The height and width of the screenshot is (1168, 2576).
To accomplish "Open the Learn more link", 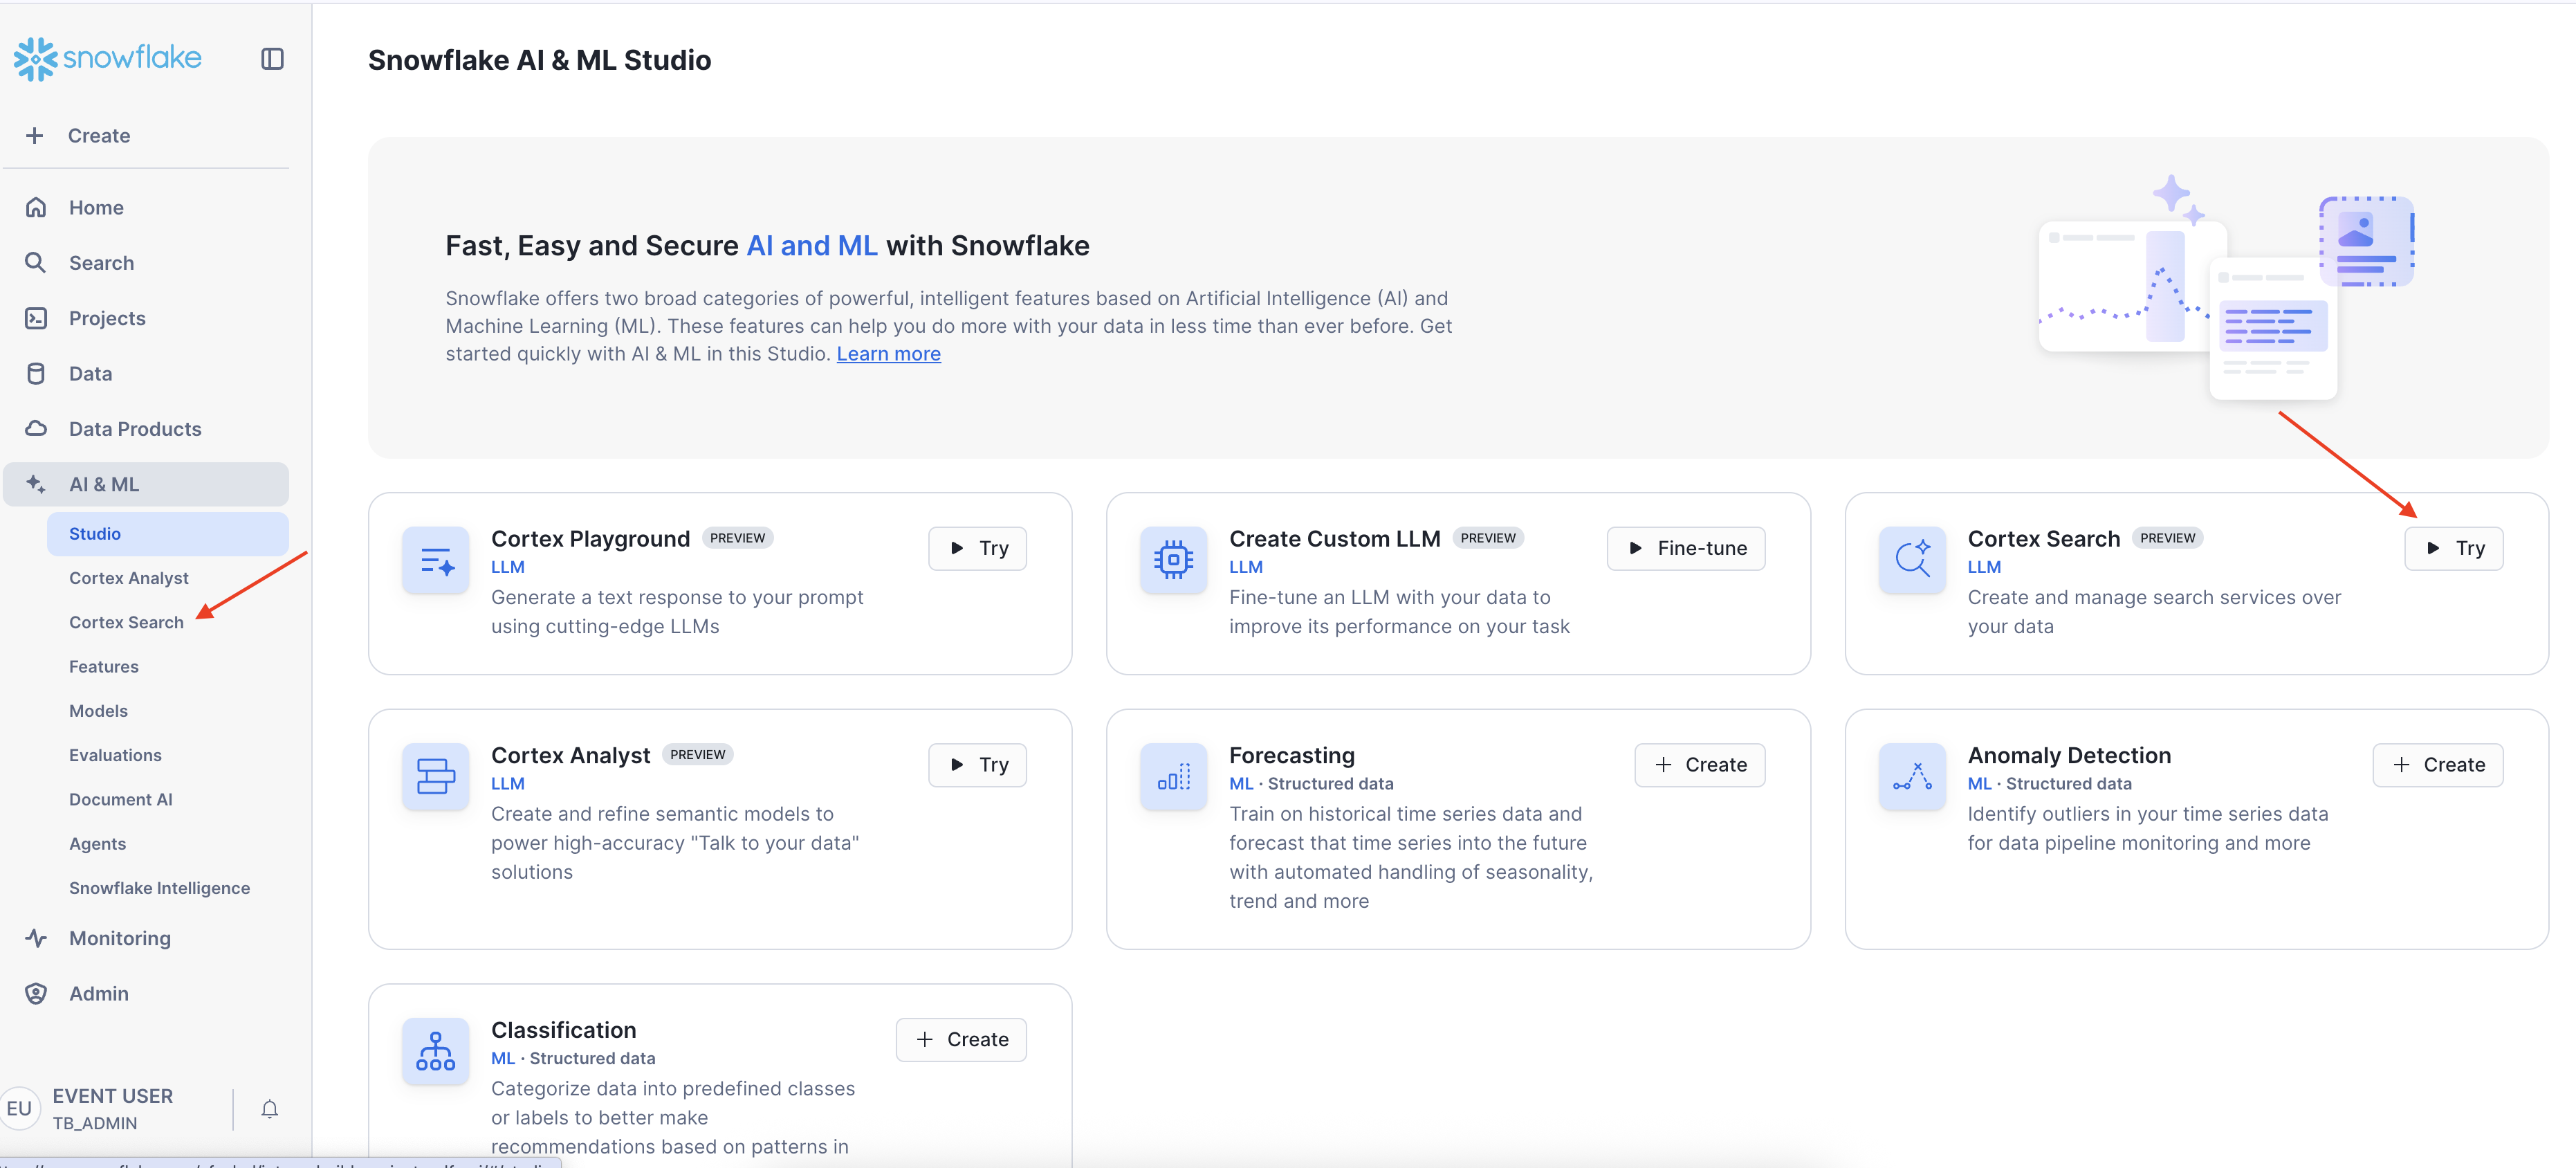I will [888, 354].
